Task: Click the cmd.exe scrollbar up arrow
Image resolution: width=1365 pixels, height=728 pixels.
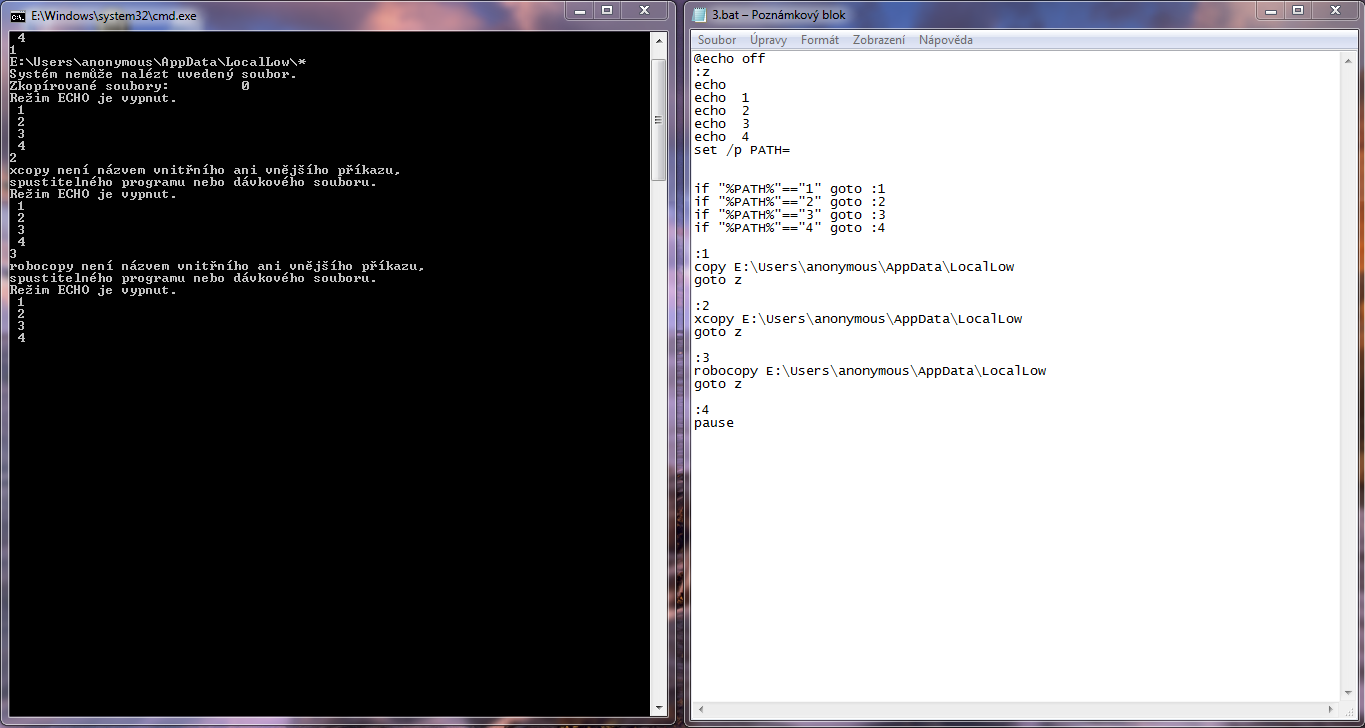Action: pyautogui.click(x=659, y=40)
